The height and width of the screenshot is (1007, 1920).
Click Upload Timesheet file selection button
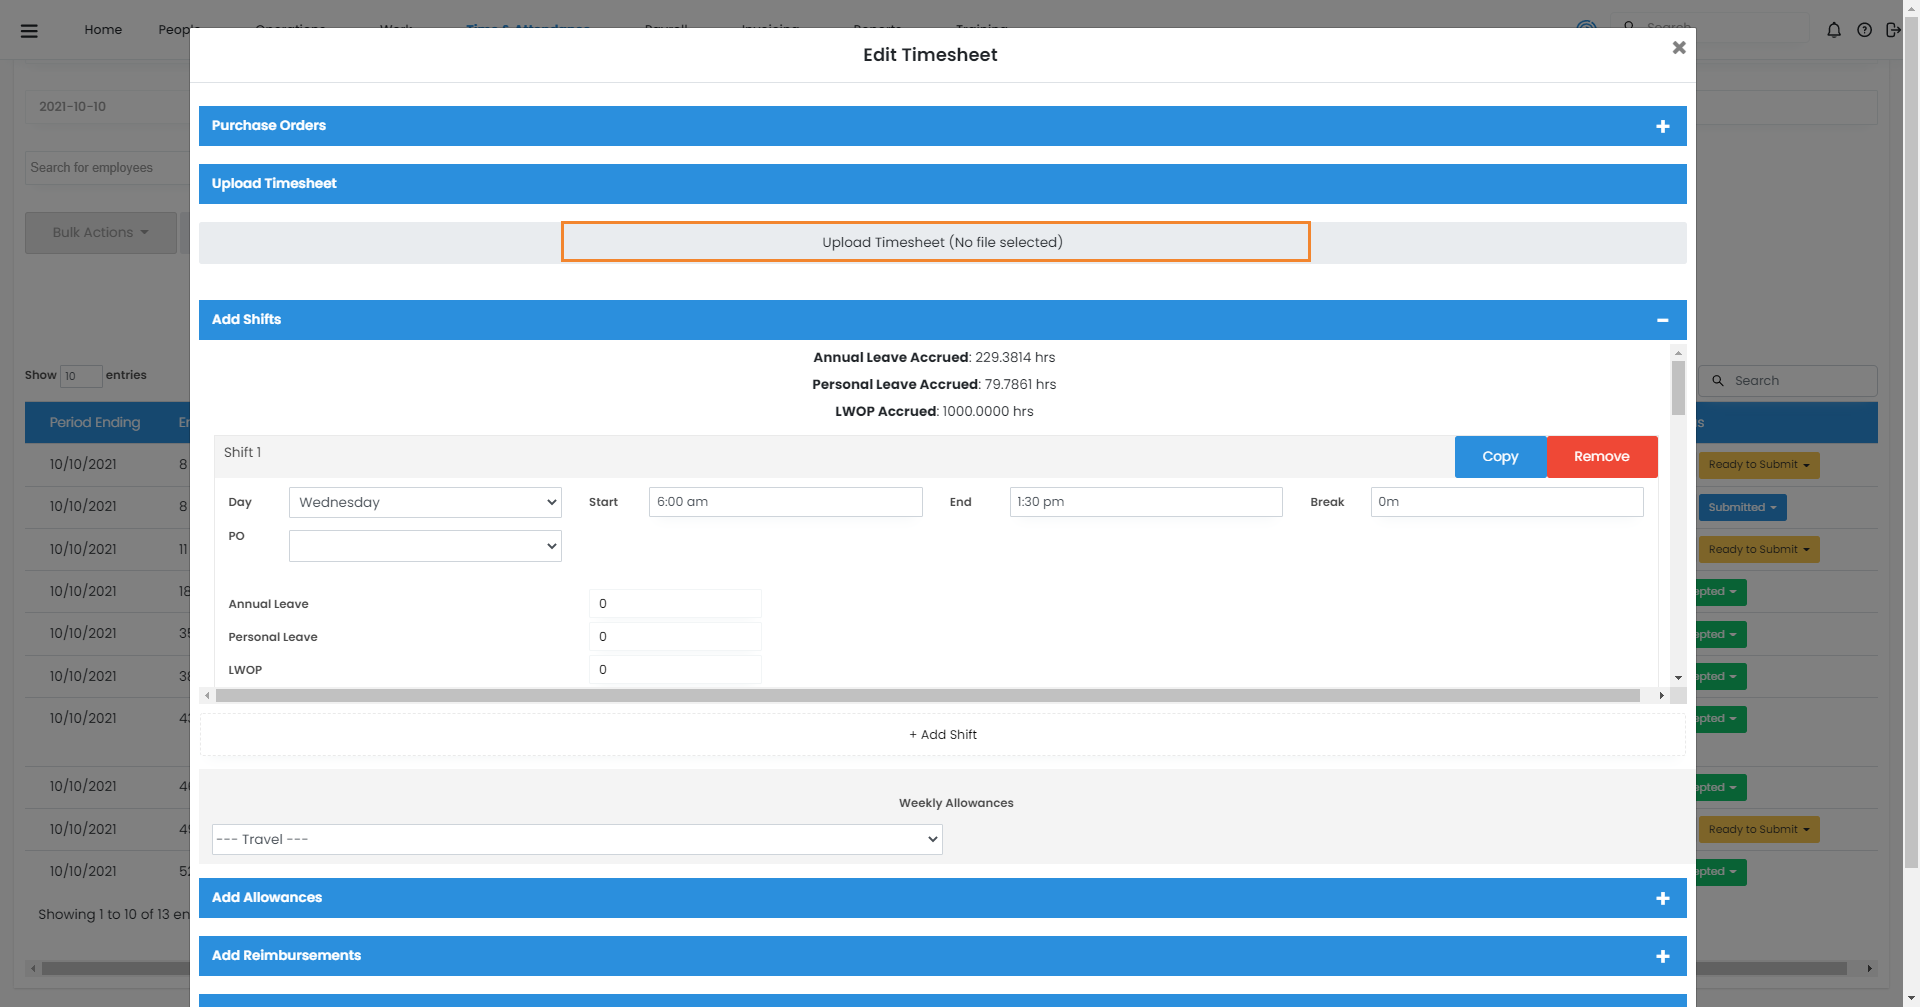click(935, 242)
